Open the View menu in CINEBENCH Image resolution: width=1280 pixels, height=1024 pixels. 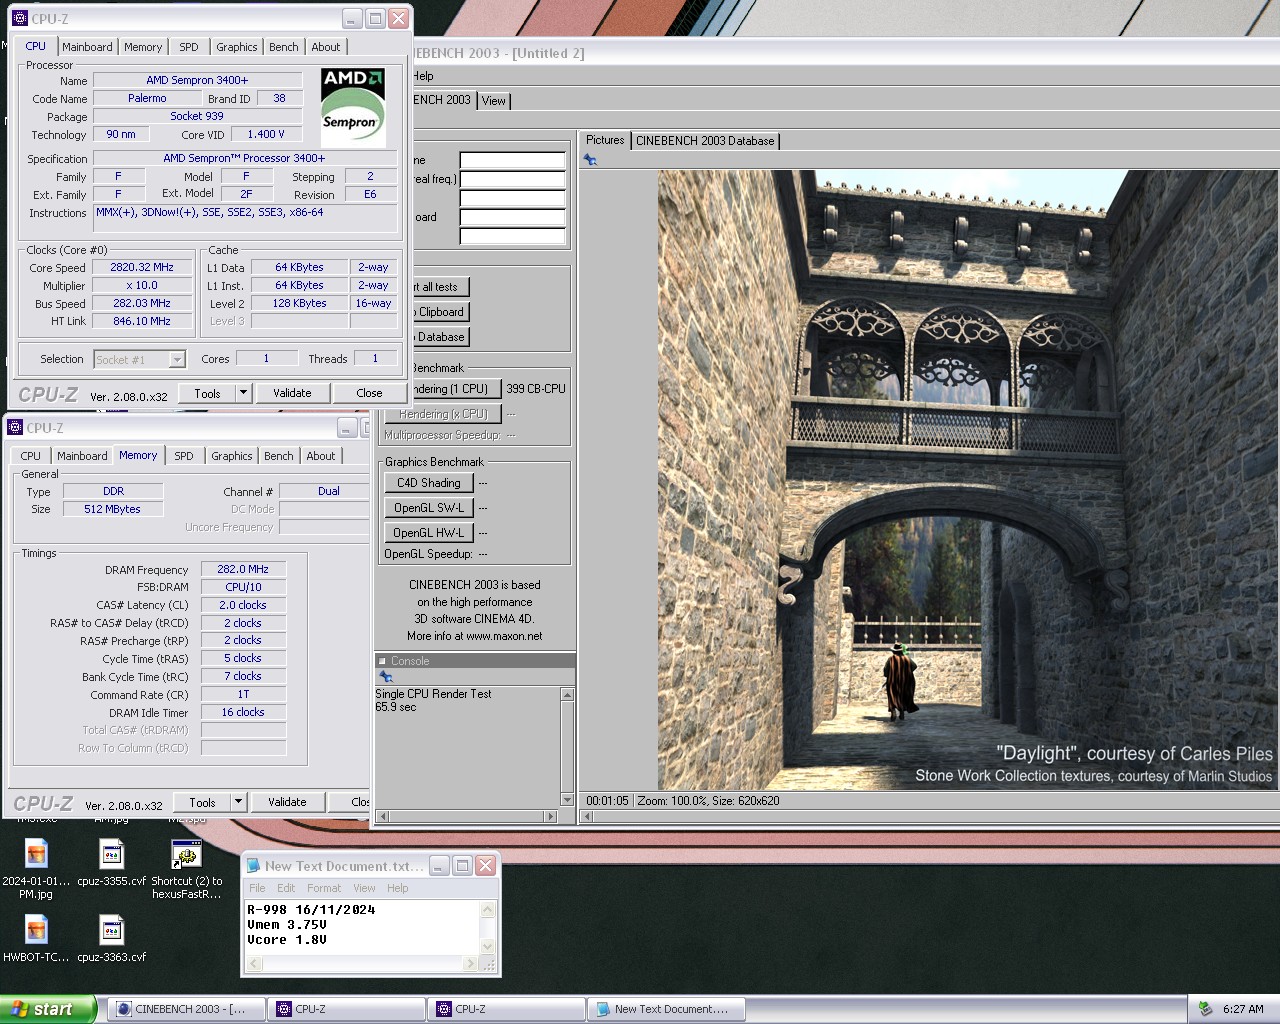click(494, 101)
